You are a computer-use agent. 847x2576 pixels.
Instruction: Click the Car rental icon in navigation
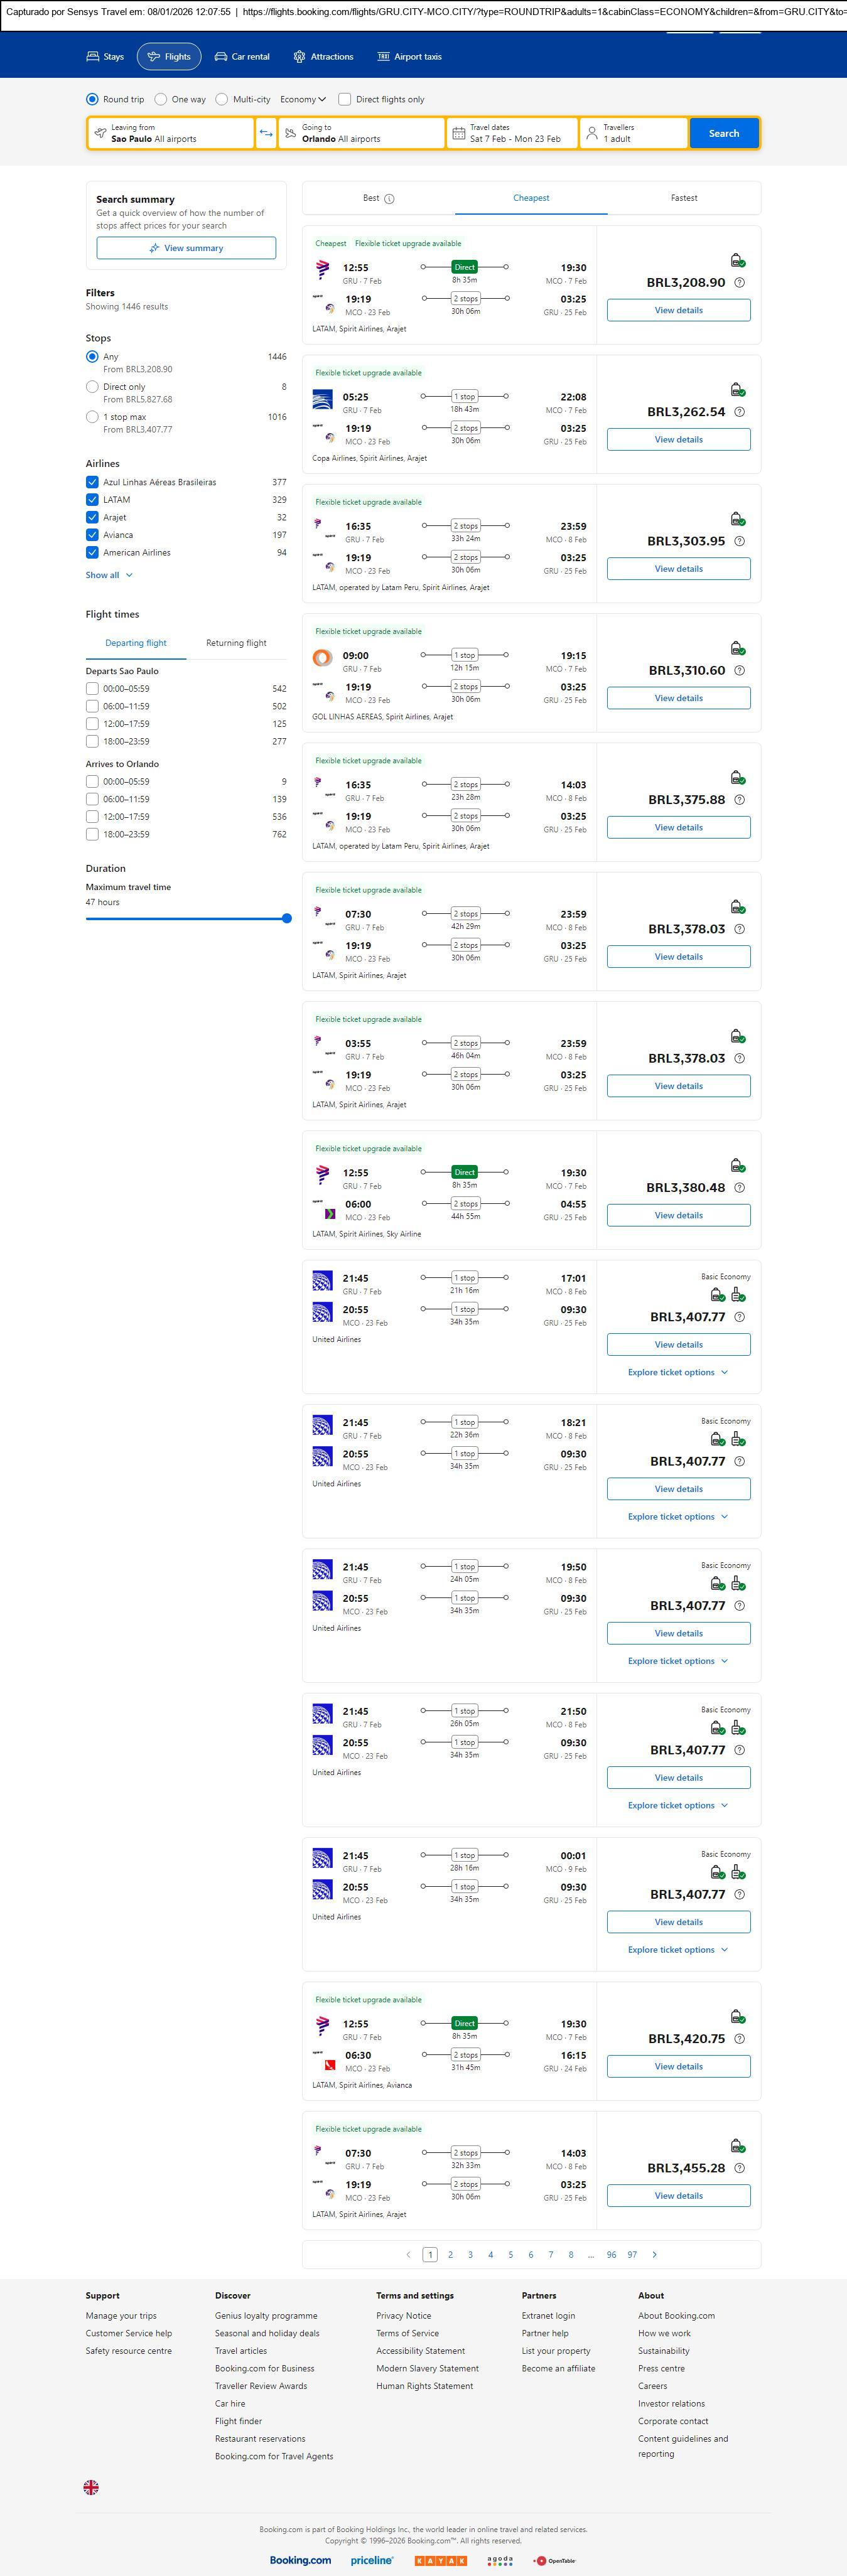[221, 57]
